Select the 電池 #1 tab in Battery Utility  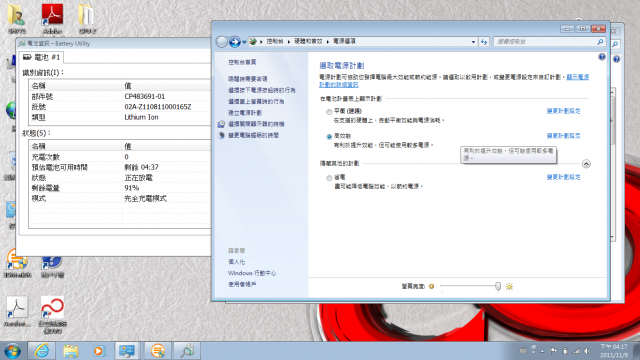click(42, 57)
